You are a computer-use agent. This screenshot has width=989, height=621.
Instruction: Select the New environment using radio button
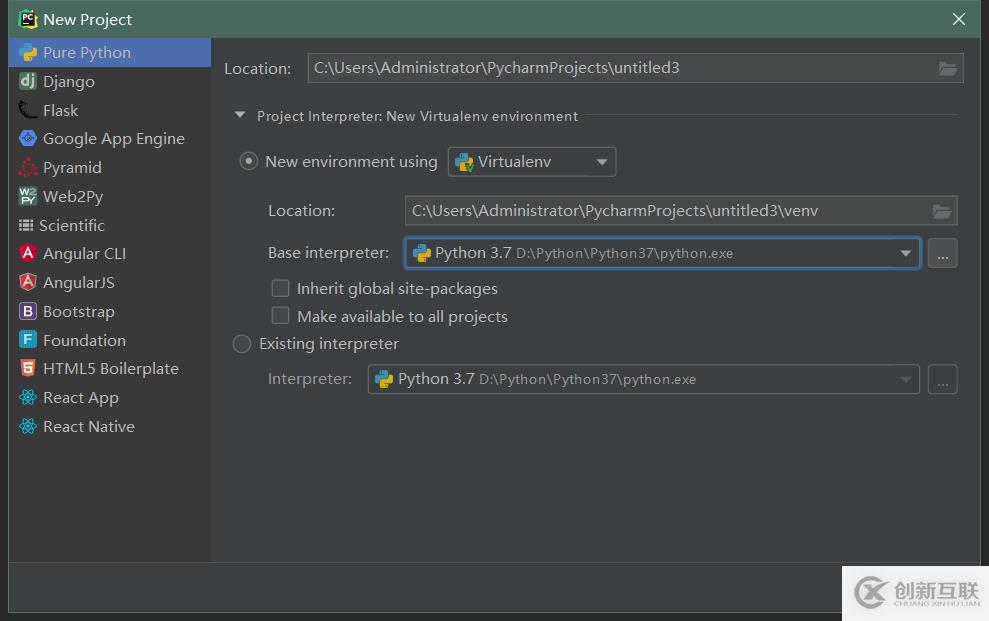249,162
